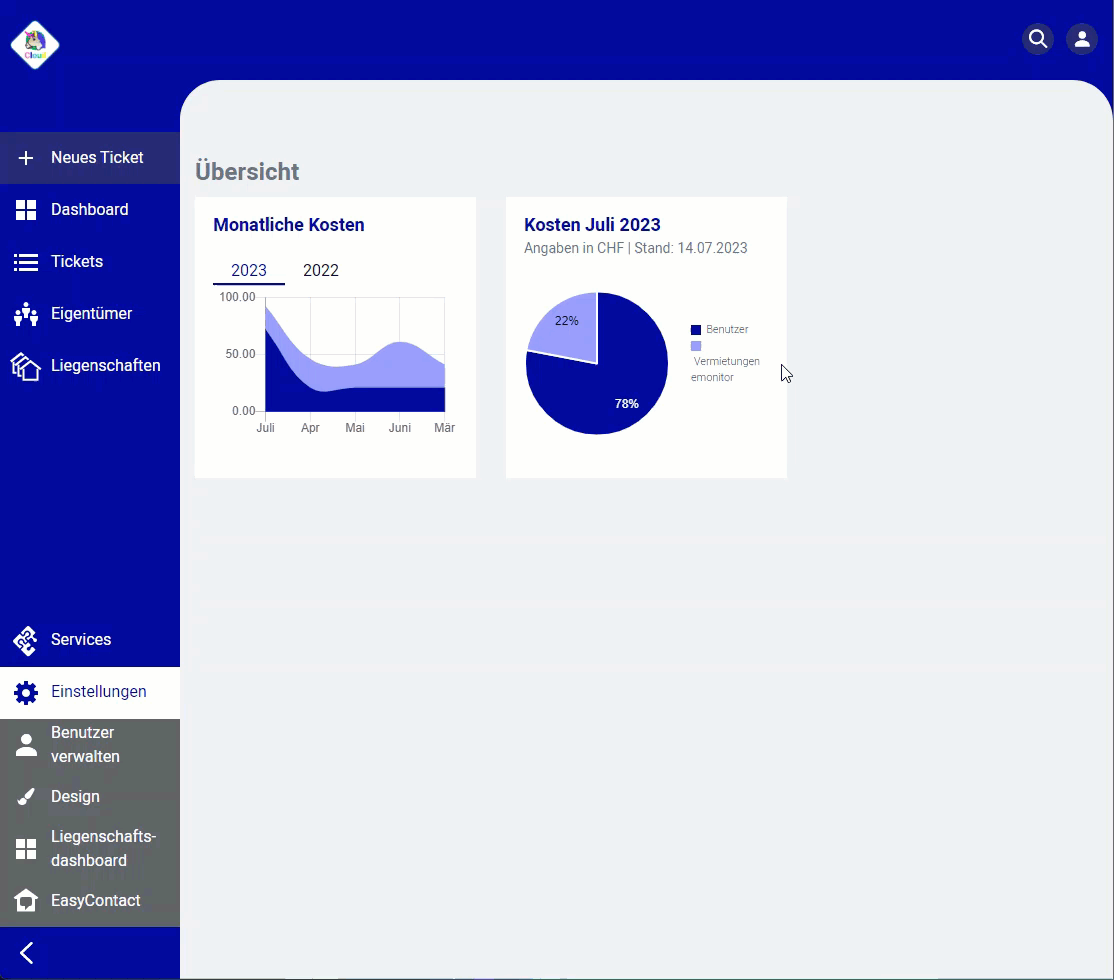Image resolution: width=1114 pixels, height=980 pixels.
Task: Click the Design brush icon
Action: tap(26, 797)
